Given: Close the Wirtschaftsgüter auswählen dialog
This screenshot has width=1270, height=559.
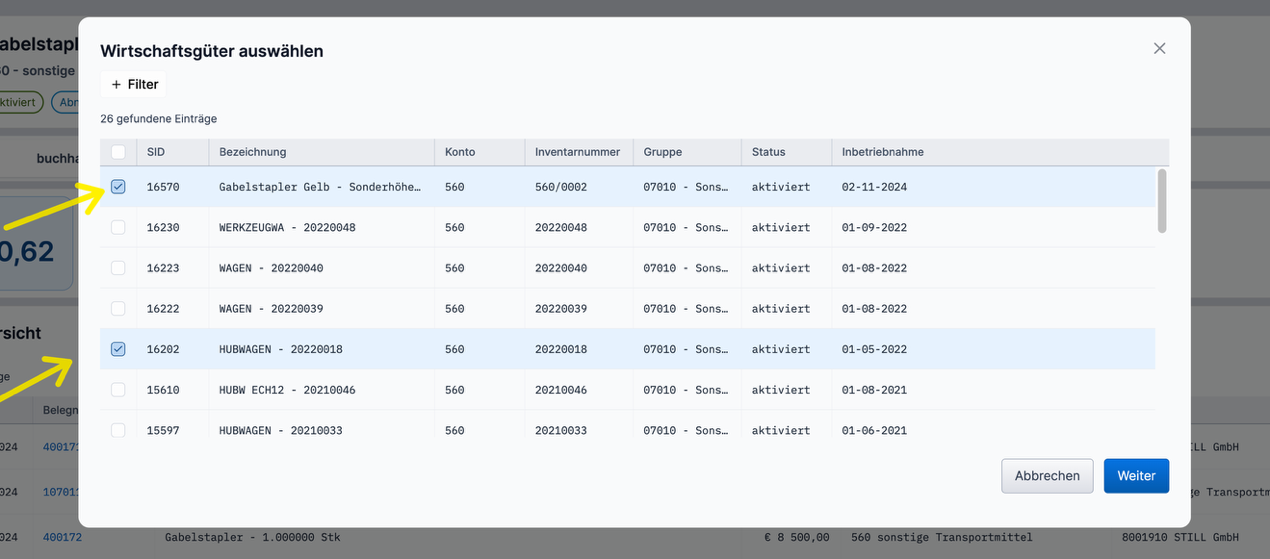Looking at the screenshot, I should pyautogui.click(x=1159, y=48).
